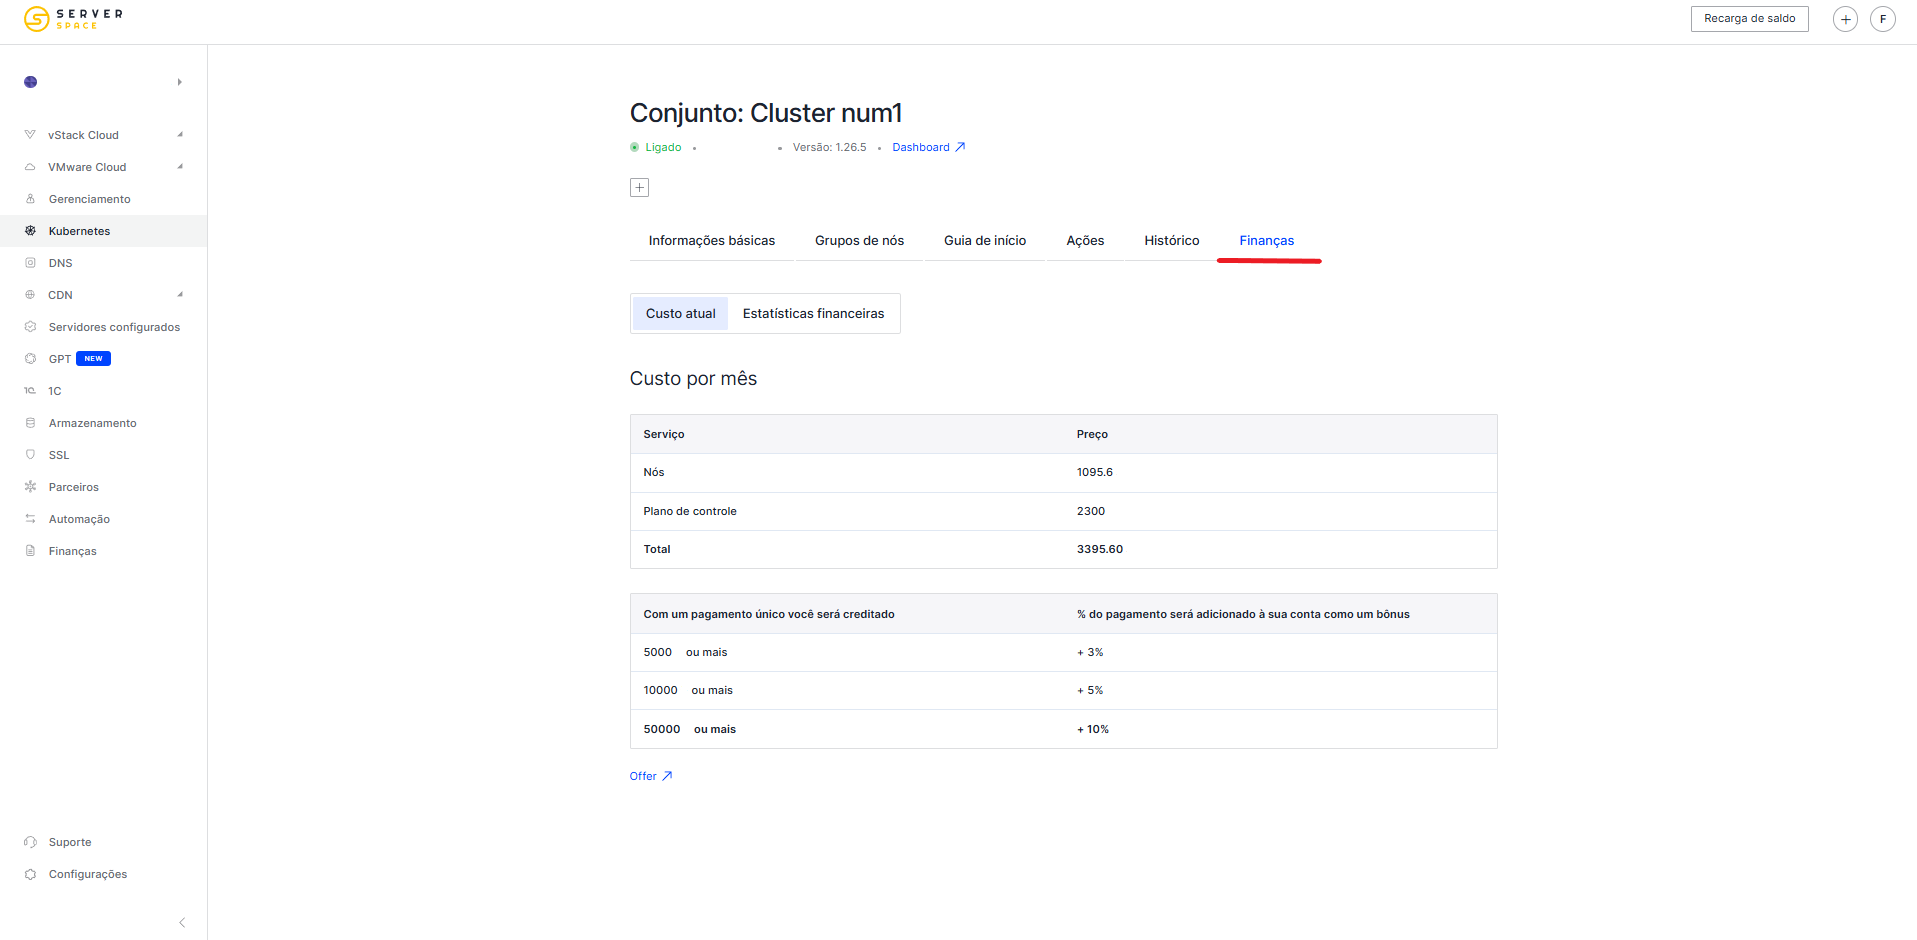The height and width of the screenshot is (940, 1917).
Task: Click the purple project avatar icon
Action: [31, 82]
